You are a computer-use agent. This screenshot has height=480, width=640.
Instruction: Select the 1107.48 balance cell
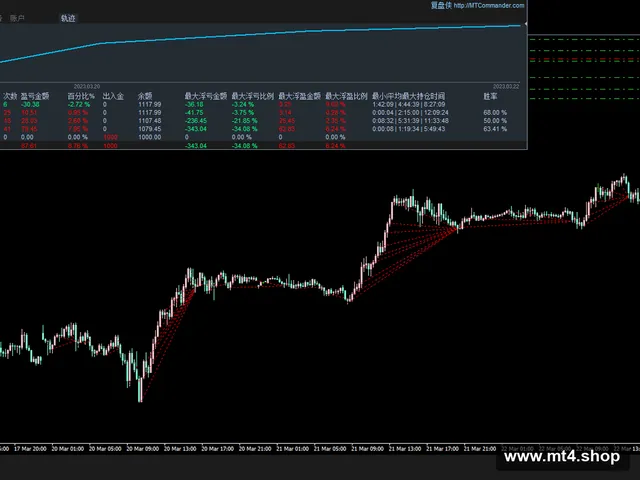pyautogui.click(x=149, y=121)
